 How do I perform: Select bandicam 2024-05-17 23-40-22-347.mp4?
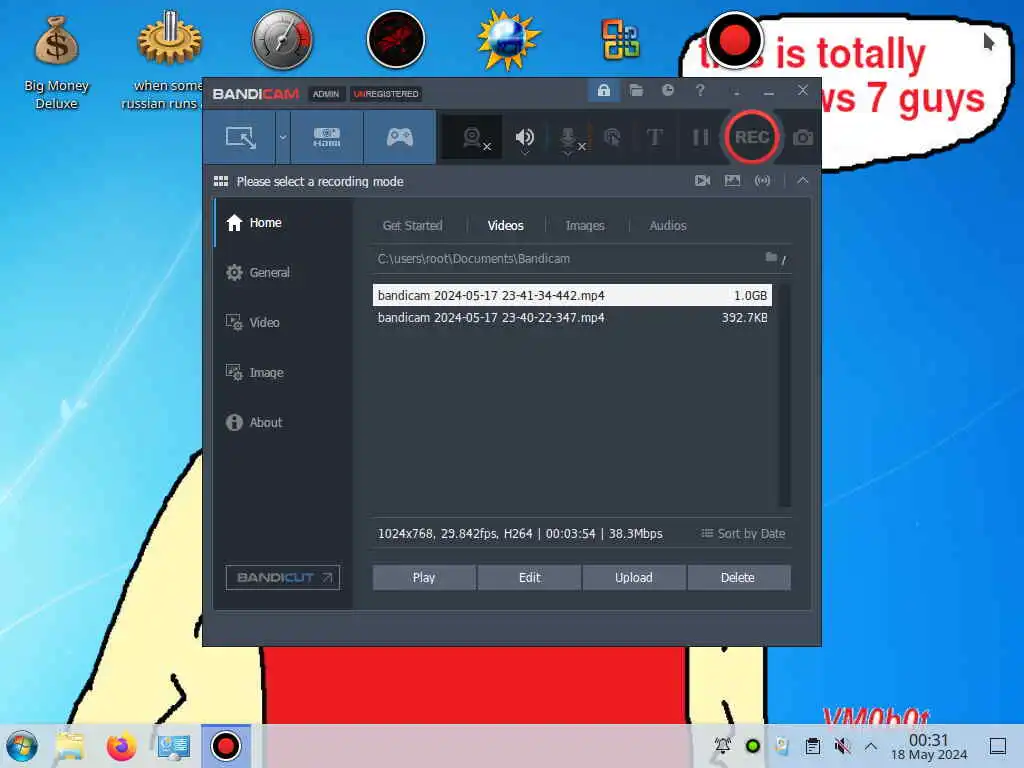coord(572,318)
